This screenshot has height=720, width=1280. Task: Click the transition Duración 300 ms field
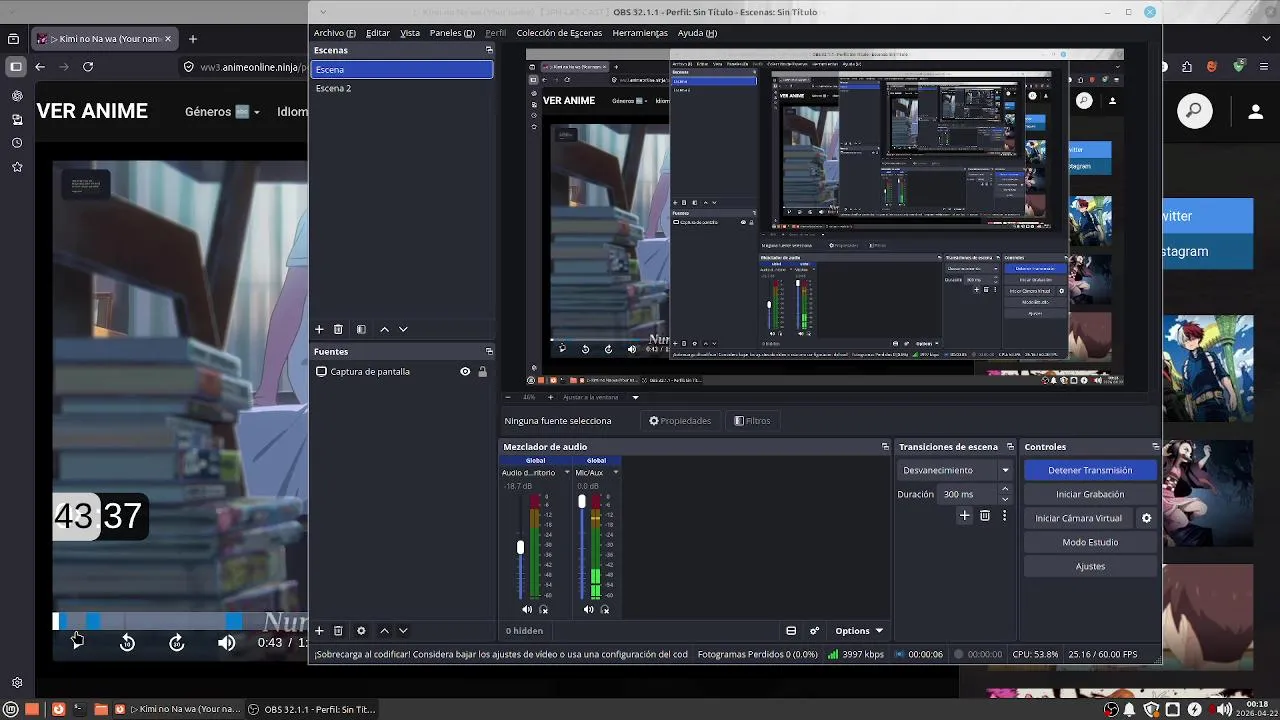click(x=968, y=494)
